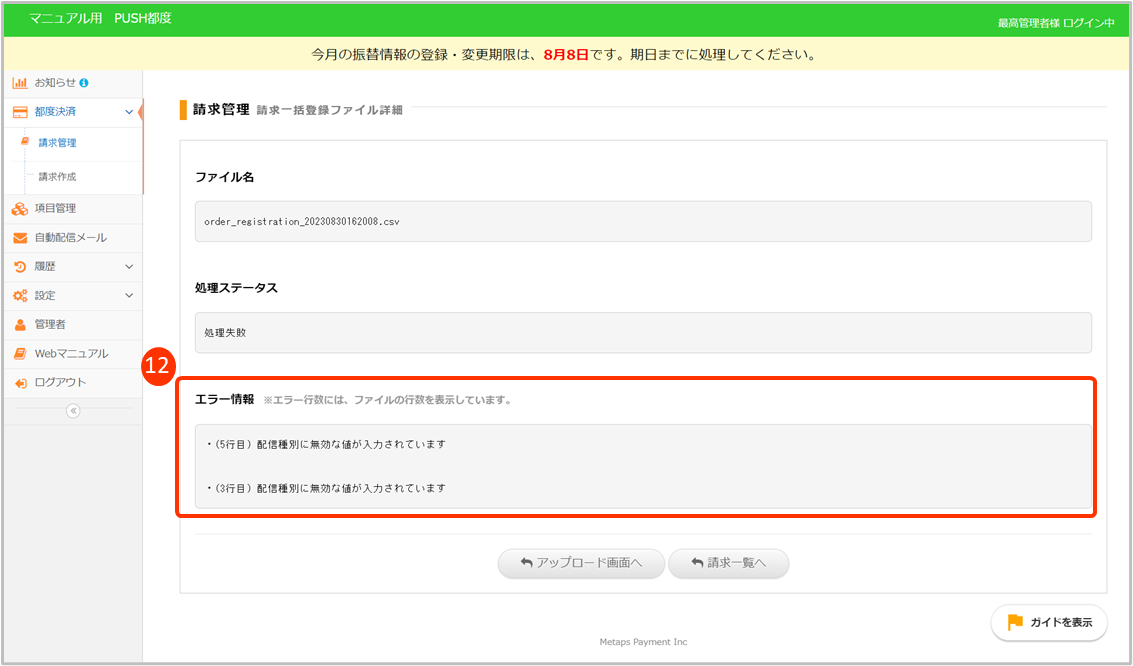
Task: Click the お知らせ bar chart icon
Action: [x=19, y=83]
